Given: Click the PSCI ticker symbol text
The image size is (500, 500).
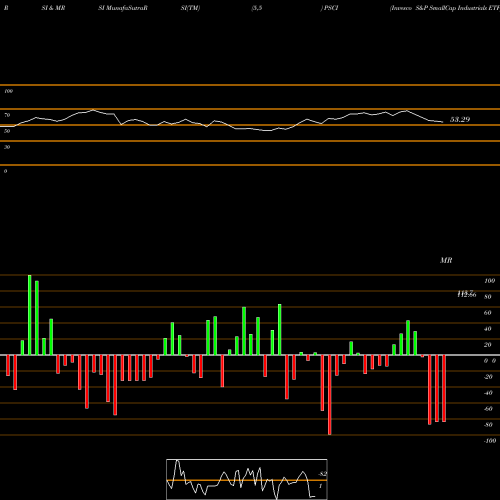Looking at the screenshot, I should pos(331,8).
